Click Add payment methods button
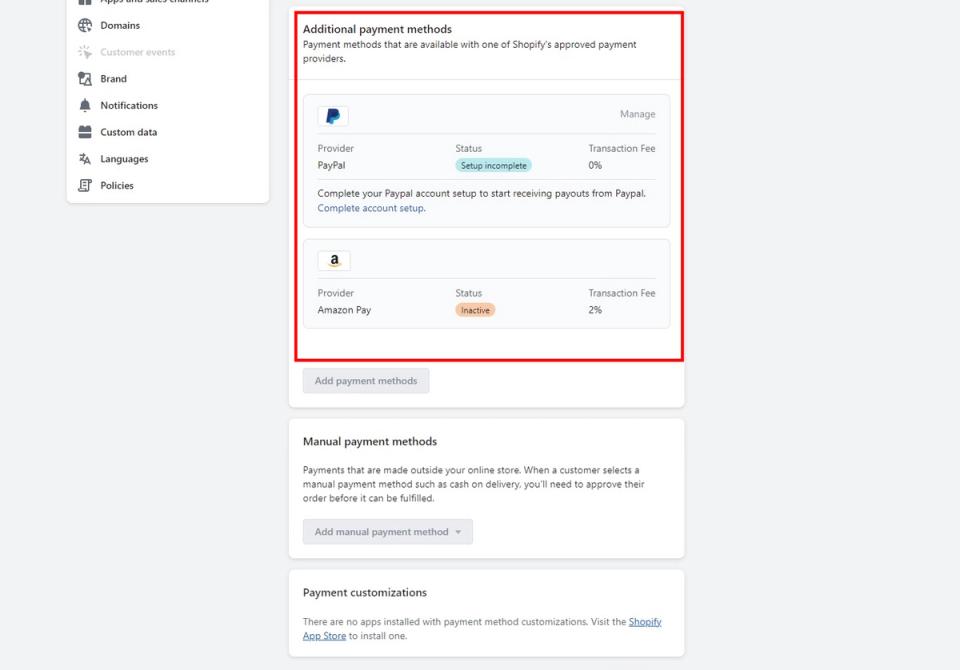 click(366, 381)
